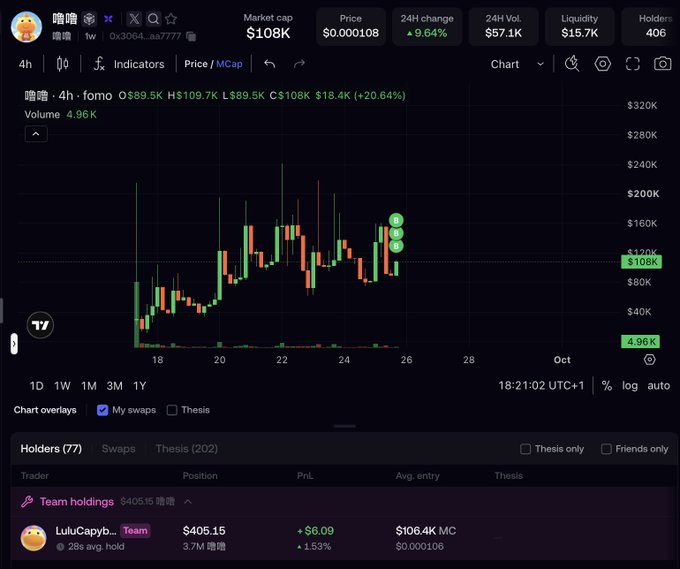Sort by the Avg. entry column header
The width and height of the screenshot is (680, 569).
pos(417,476)
